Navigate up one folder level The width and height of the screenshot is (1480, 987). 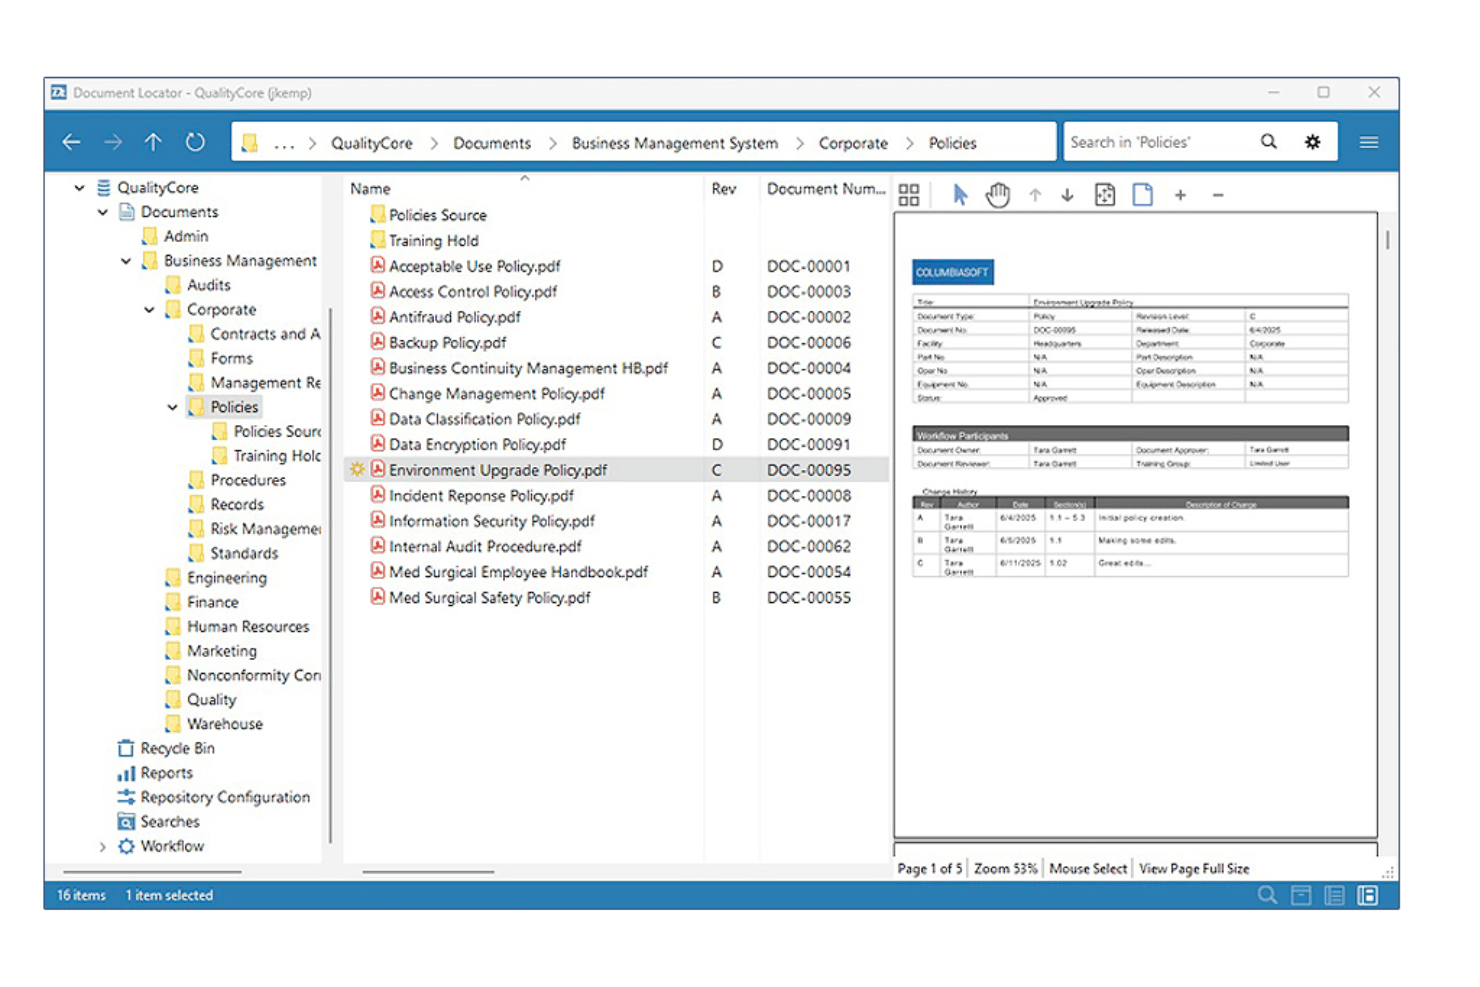pyautogui.click(x=153, y=142)
